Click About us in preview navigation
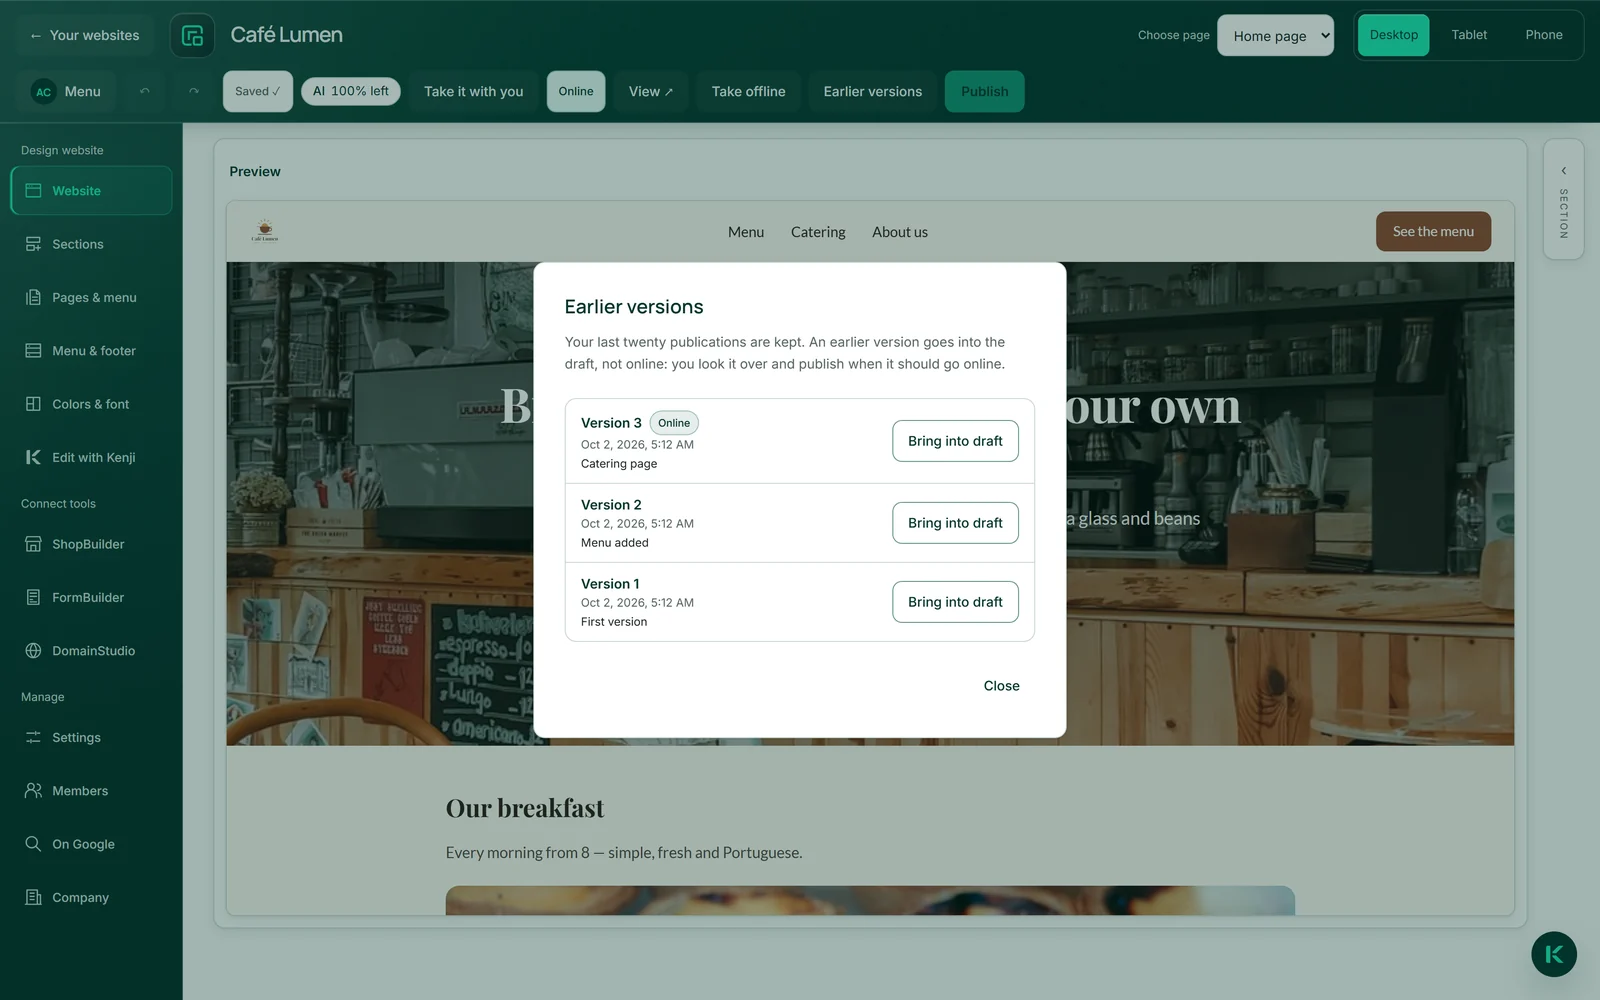 899,232
